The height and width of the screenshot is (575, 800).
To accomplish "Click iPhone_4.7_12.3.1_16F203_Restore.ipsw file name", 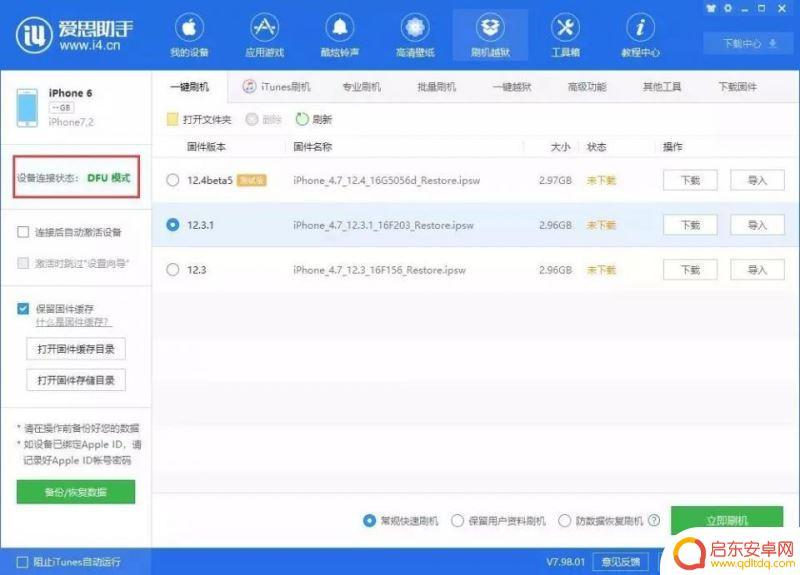I will coord(383,225).
